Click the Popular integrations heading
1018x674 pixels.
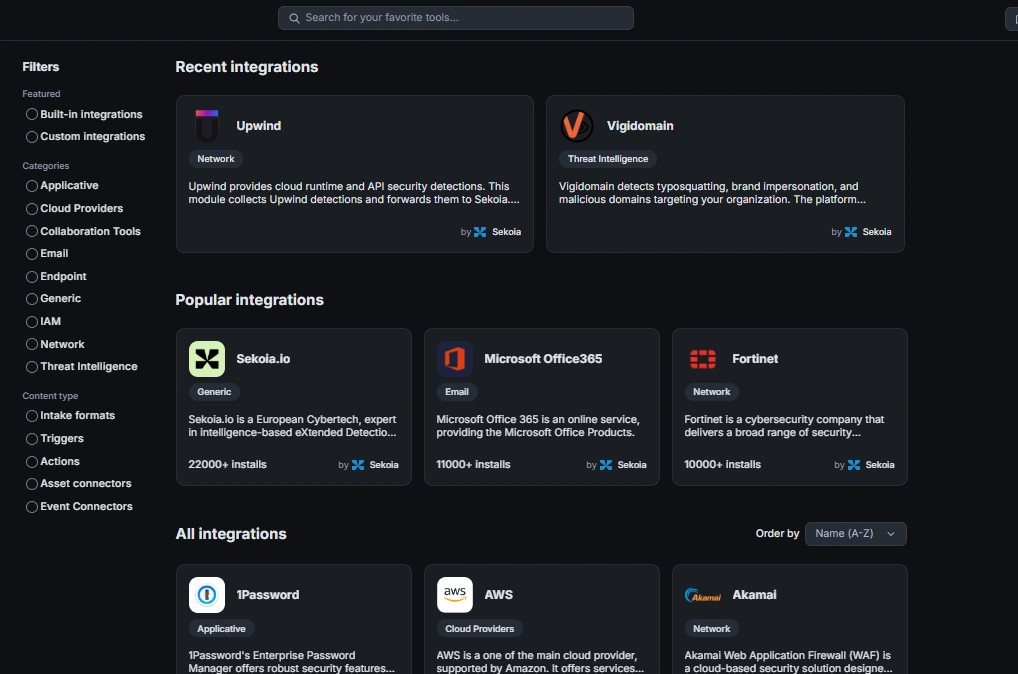(249, 300)
